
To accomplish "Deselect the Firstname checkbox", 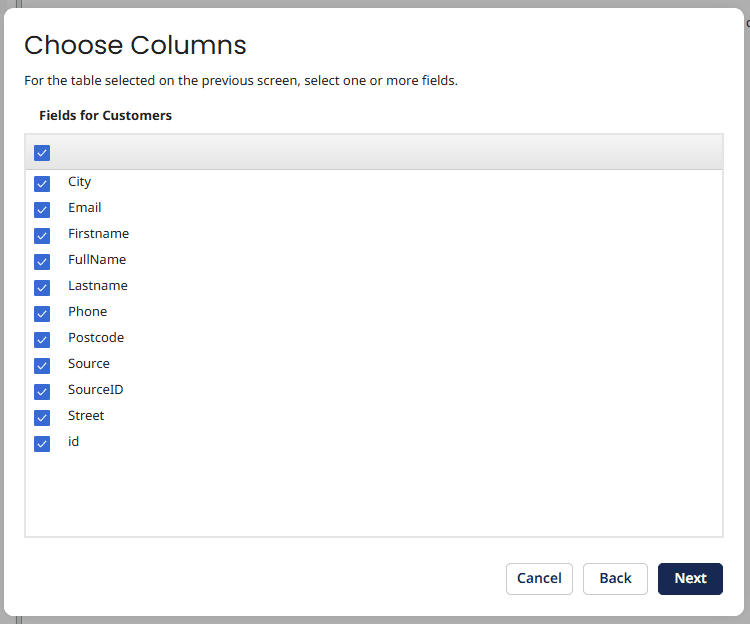I will [x=42, y=236].
